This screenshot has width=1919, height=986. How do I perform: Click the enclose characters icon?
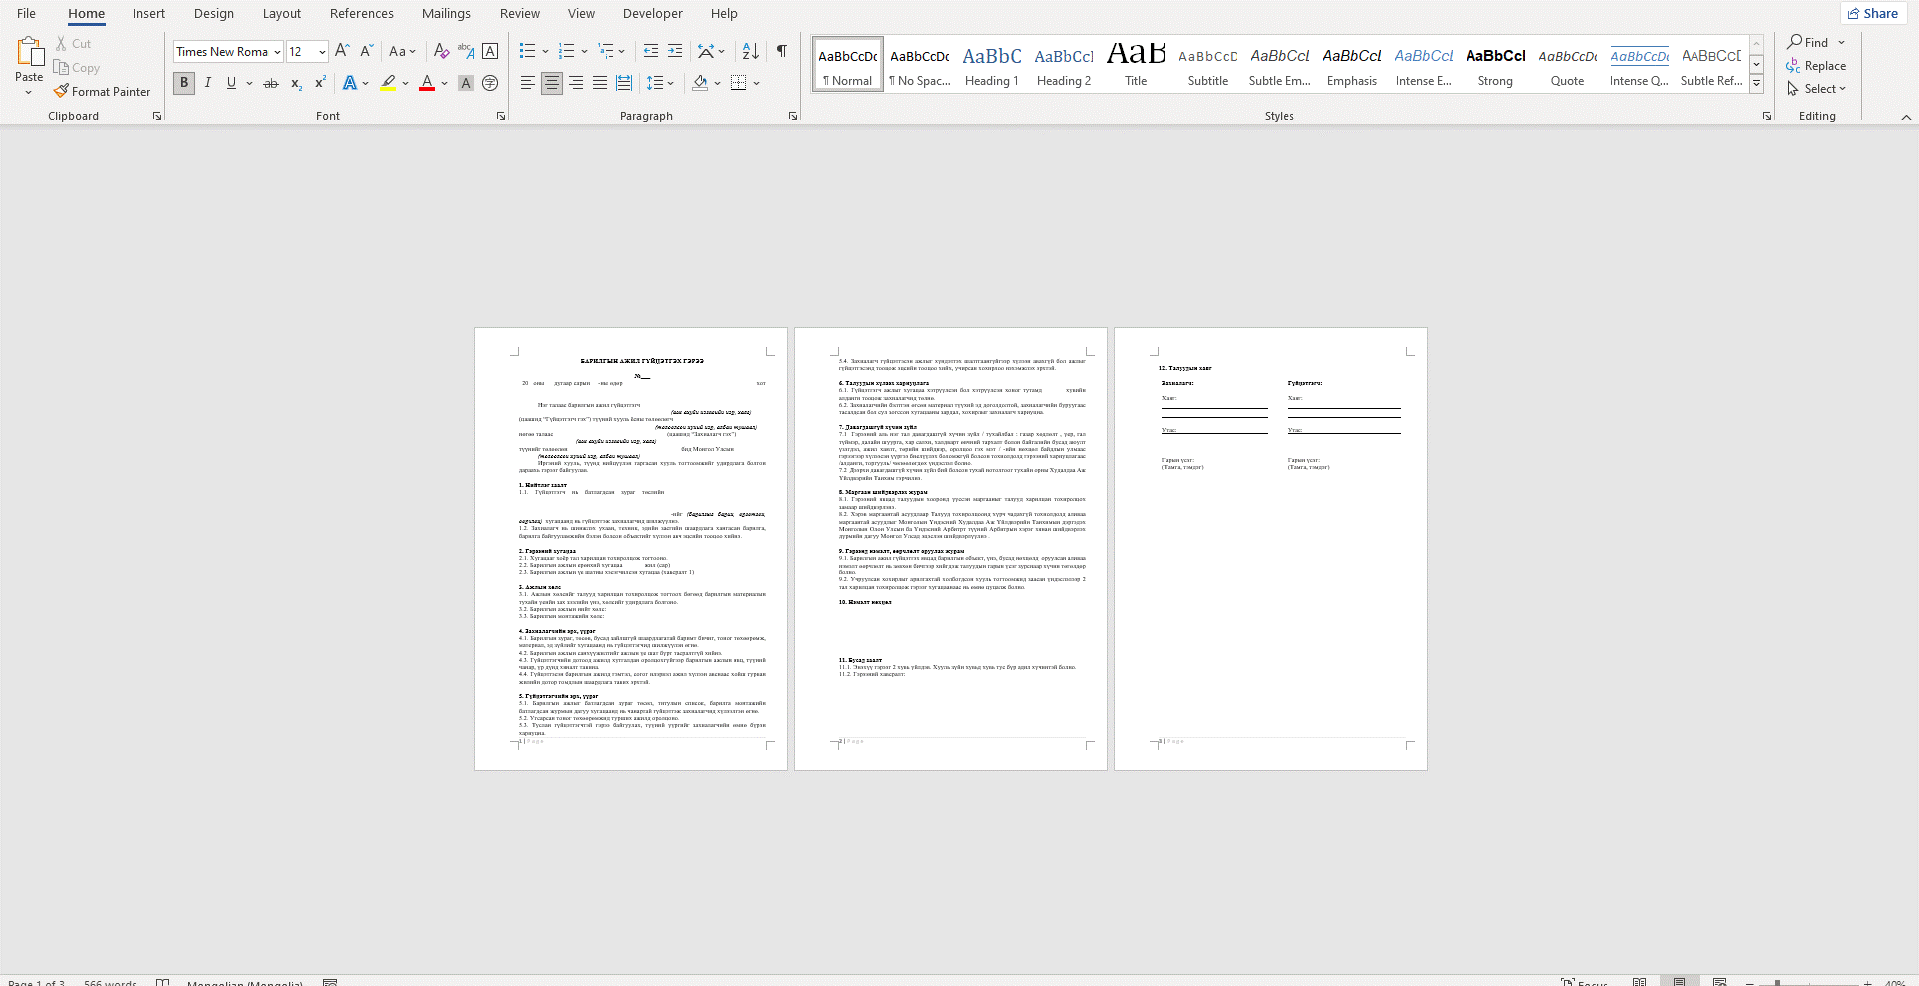(x=490, y=83)
